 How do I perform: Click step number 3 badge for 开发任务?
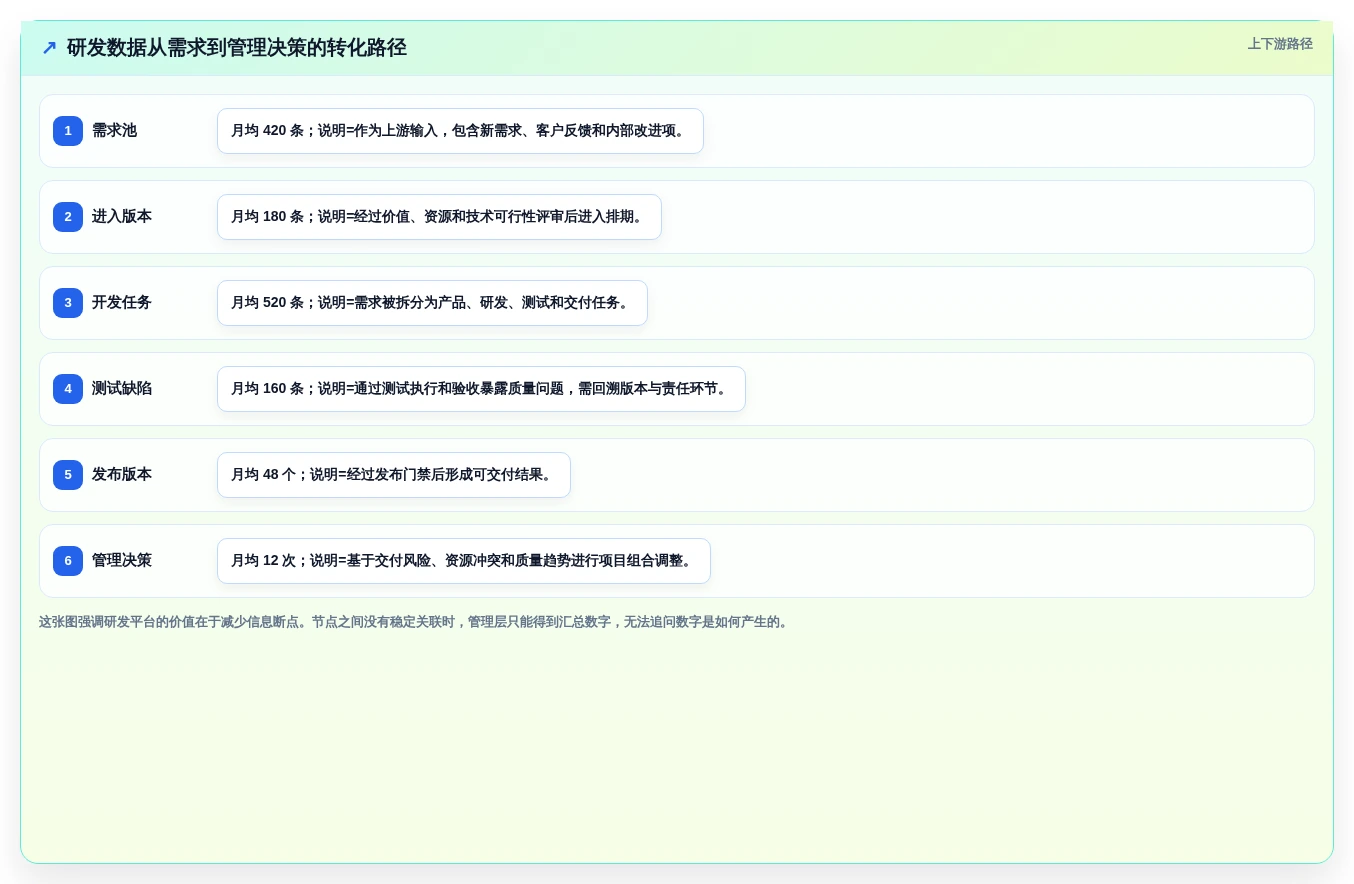pos(68,303)
